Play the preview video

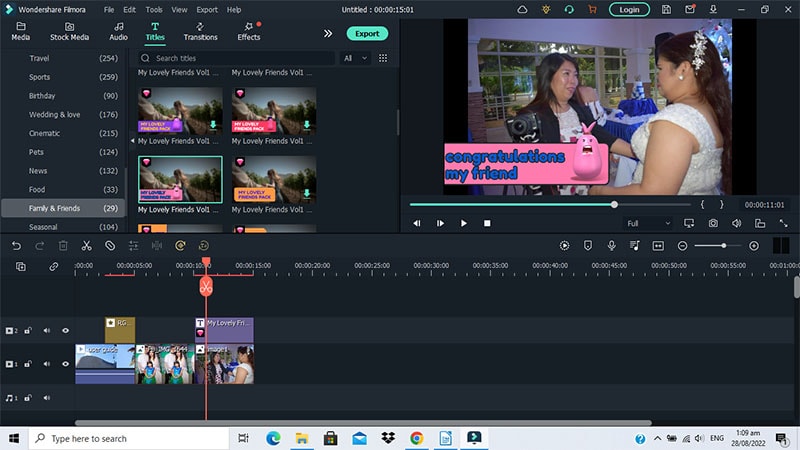pyautogui.click(x=463, y=223)
